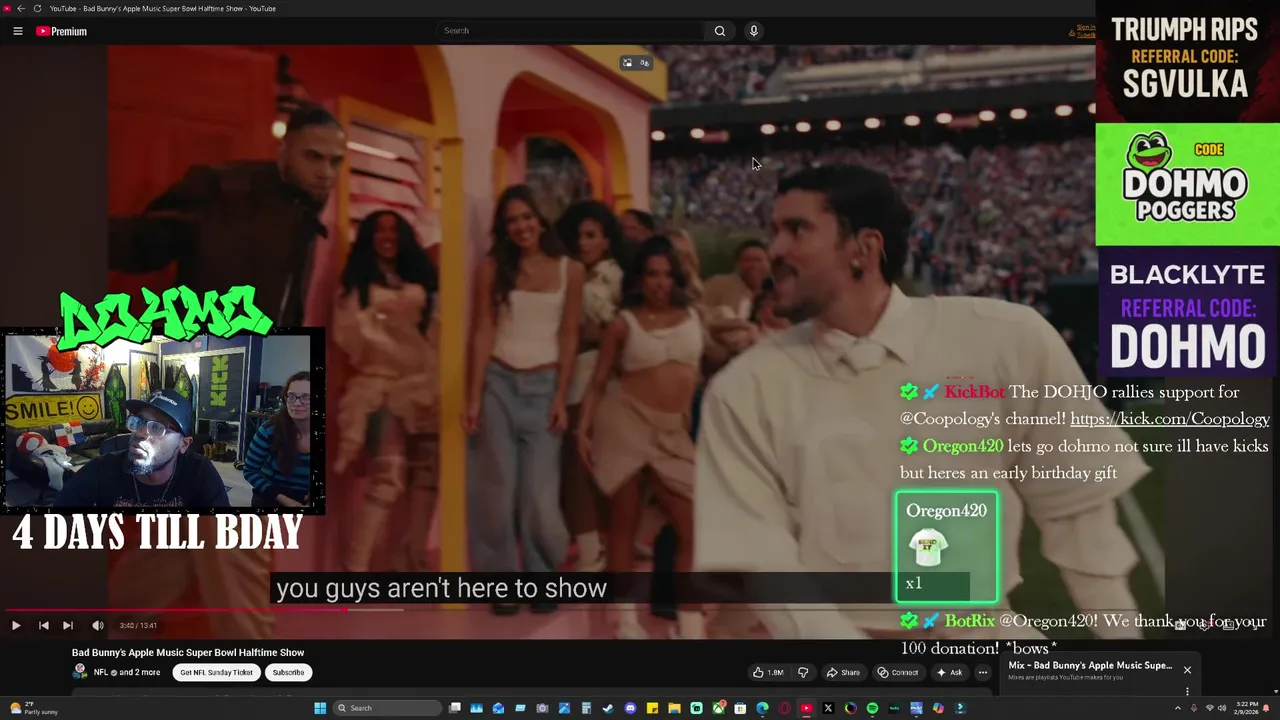The image size is (1280, 720).
Task: Open Microsoft Edge from the taskbar
Action: tap(762, 708)
